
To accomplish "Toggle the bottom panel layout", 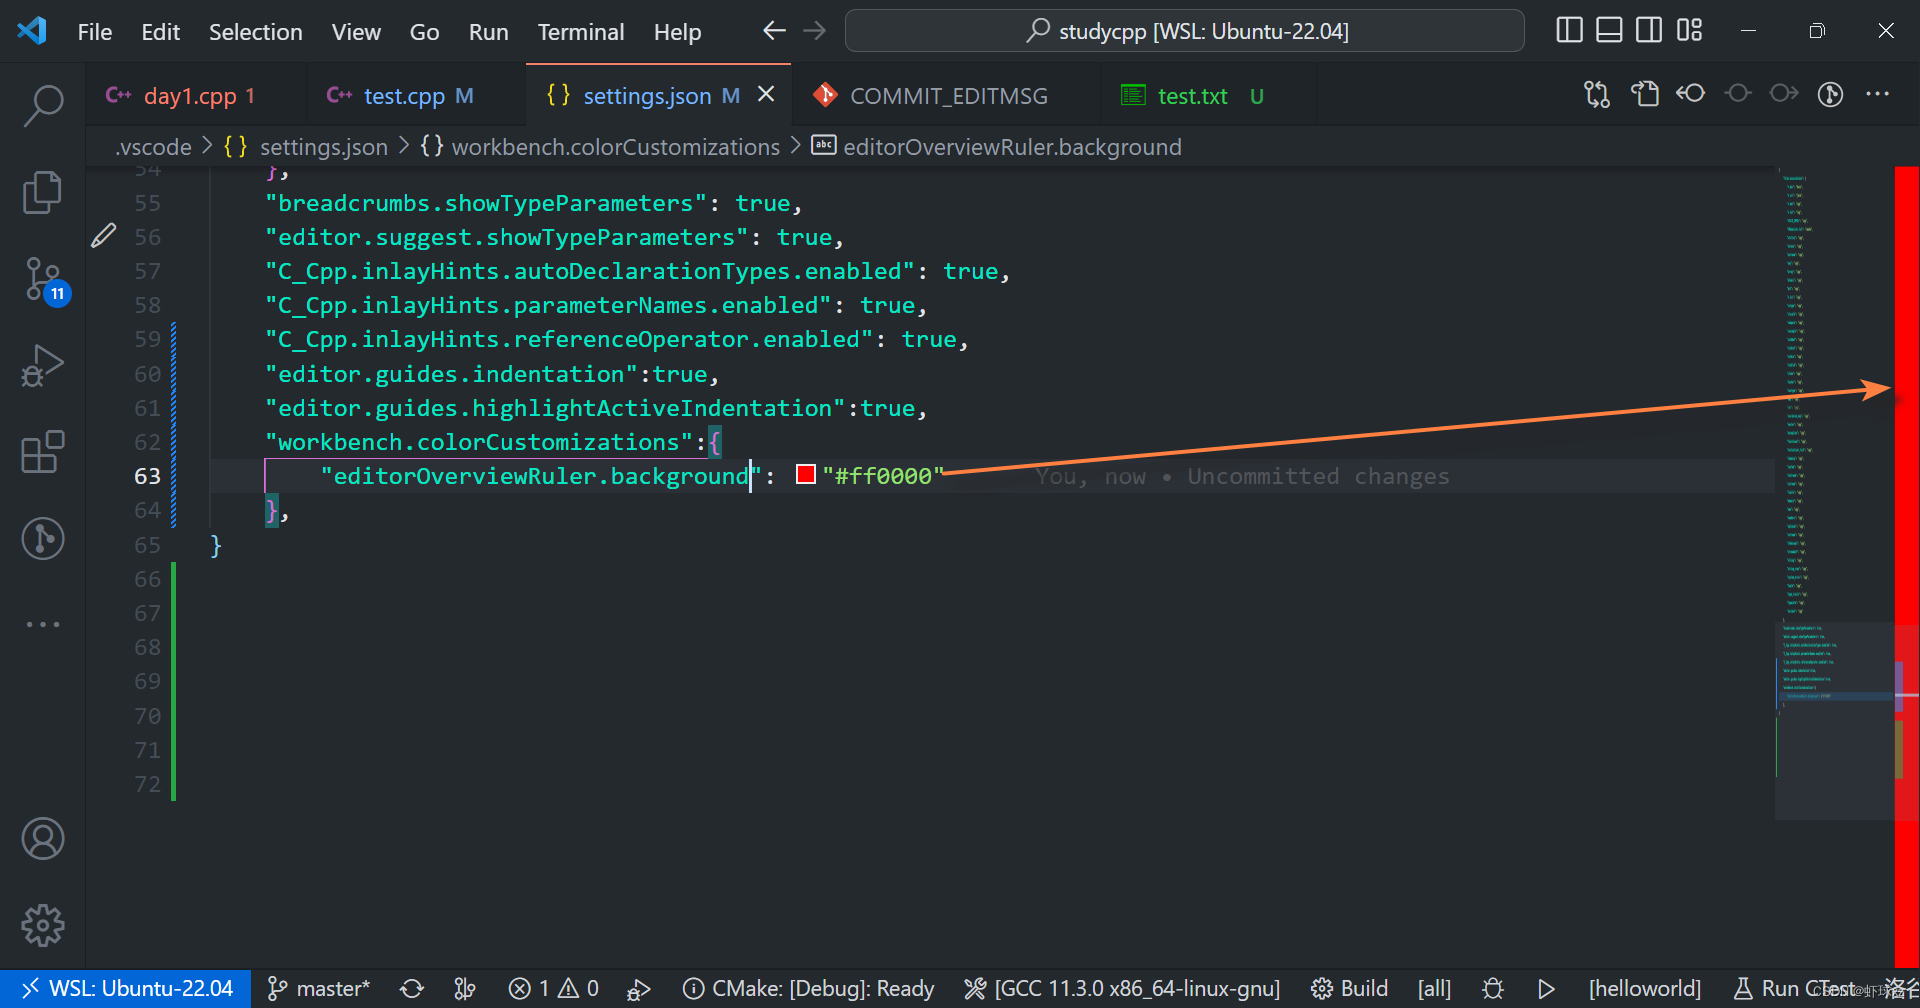I will click(x=1609, y=30).
